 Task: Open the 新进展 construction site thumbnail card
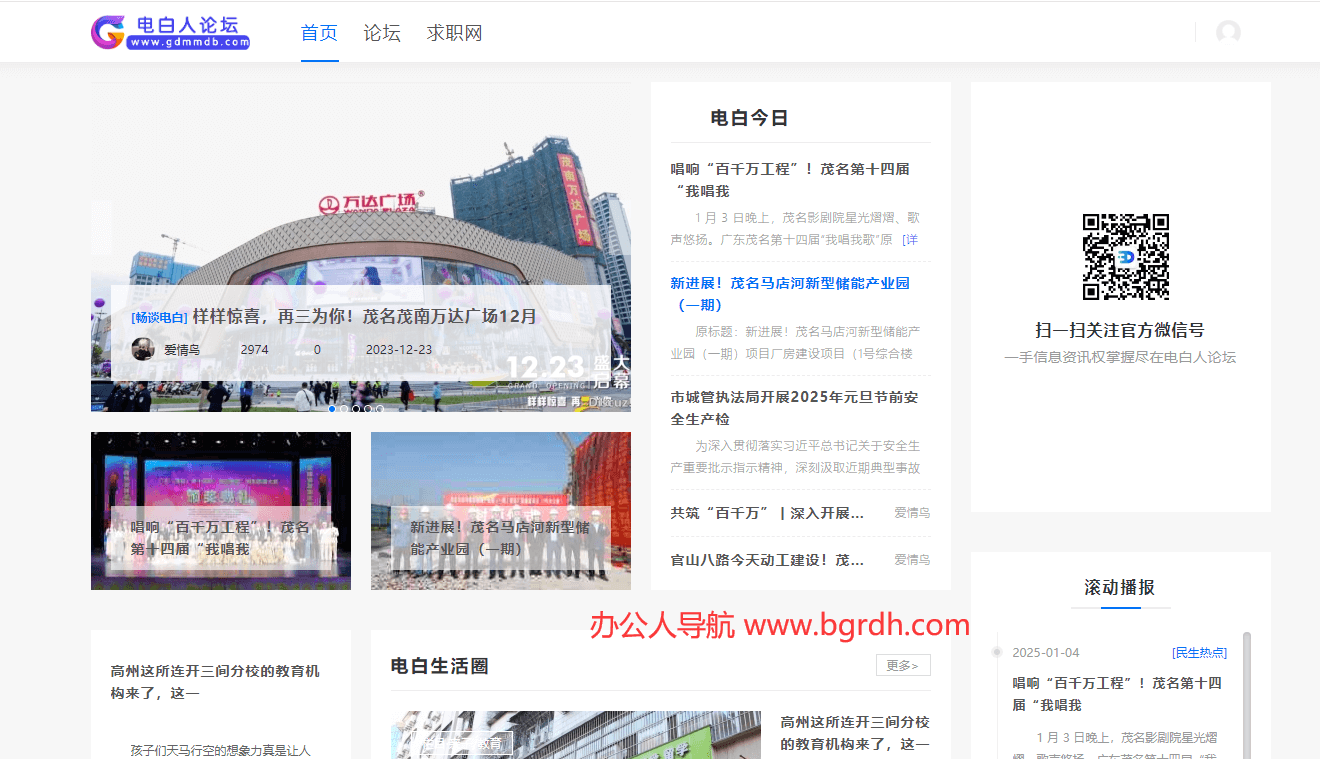coord(501,511)
